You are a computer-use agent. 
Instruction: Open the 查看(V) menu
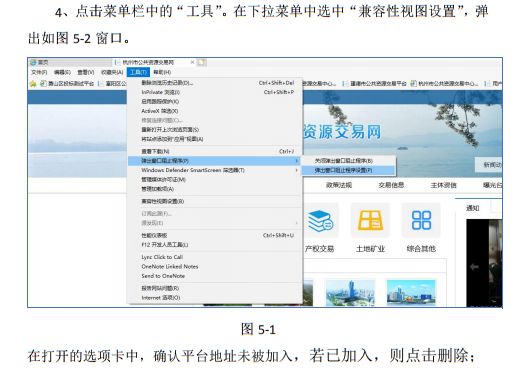tap(86, 72)
